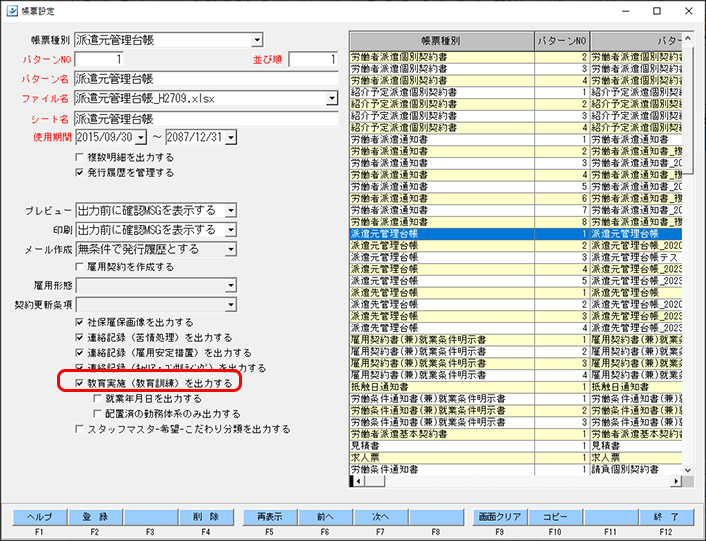Enable the 複数明細を出力する checkbox
This screenshot has height=541, width=706.
click(x=80, y=157)
